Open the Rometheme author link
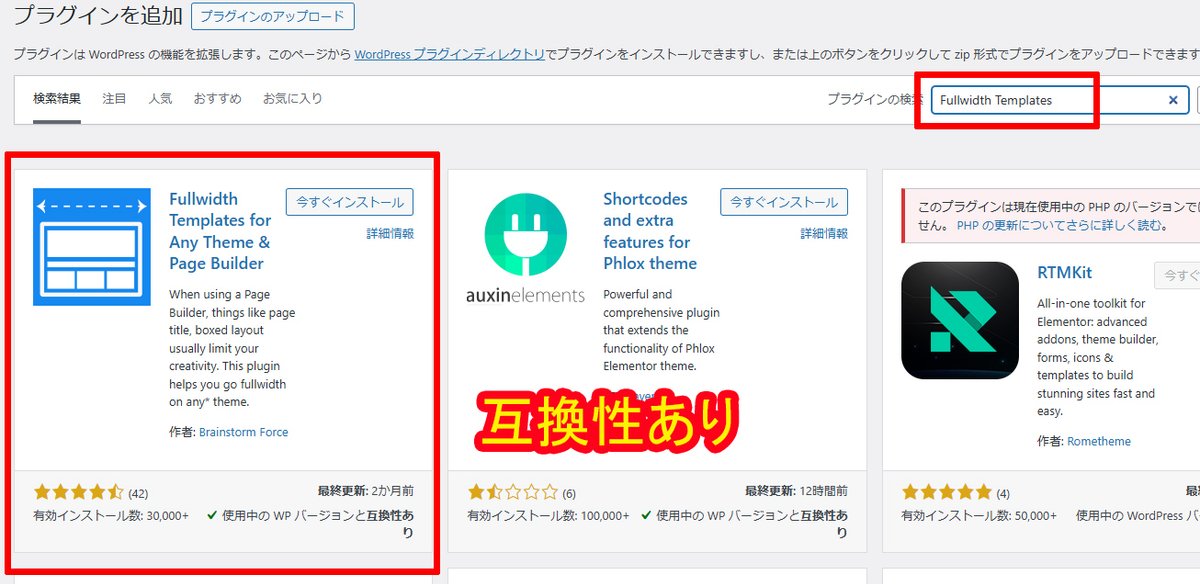This screenshot has width=1200, height=584. [1099, 441]
